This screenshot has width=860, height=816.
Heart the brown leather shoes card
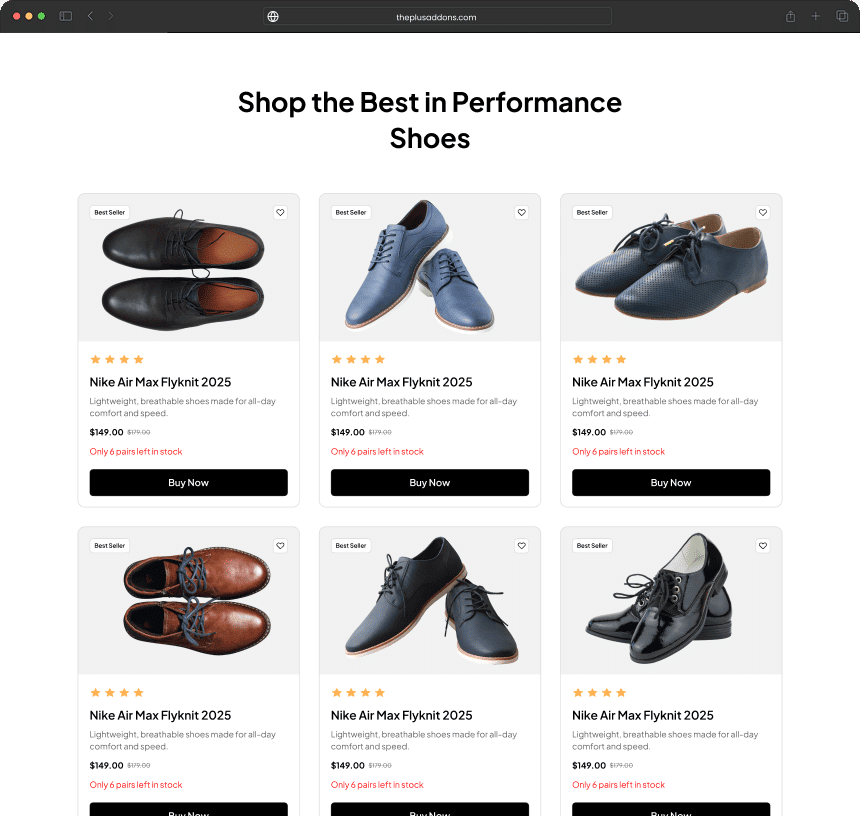[x=280, y=546]
